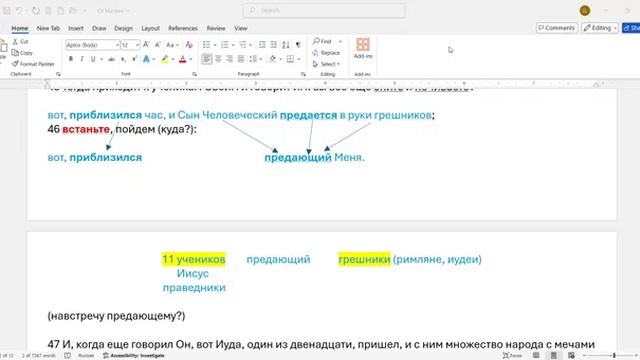The height and width of the screenshot is (360, 640).
Task: Open the user account avatar
Action: pyautogui.click(x=585, y=11)
